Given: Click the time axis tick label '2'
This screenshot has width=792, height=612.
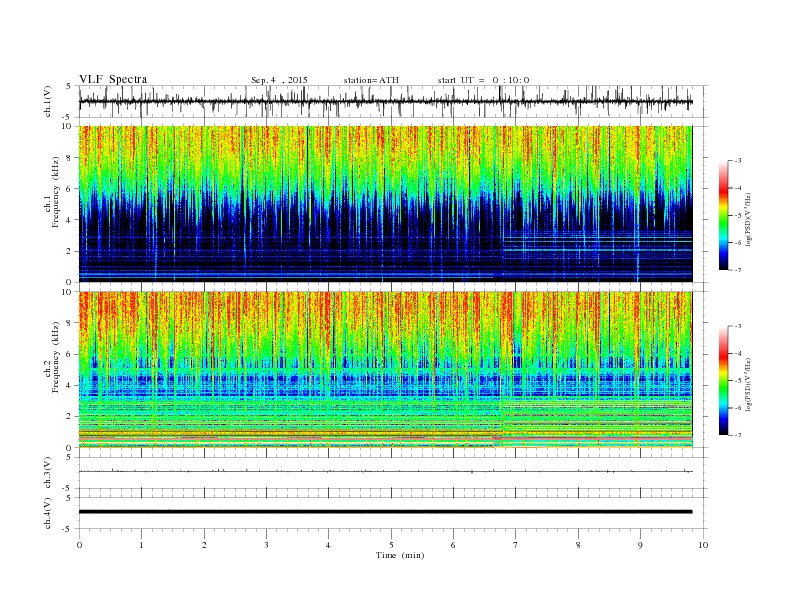Looking at the screenshot, I should tap(204, 545).
